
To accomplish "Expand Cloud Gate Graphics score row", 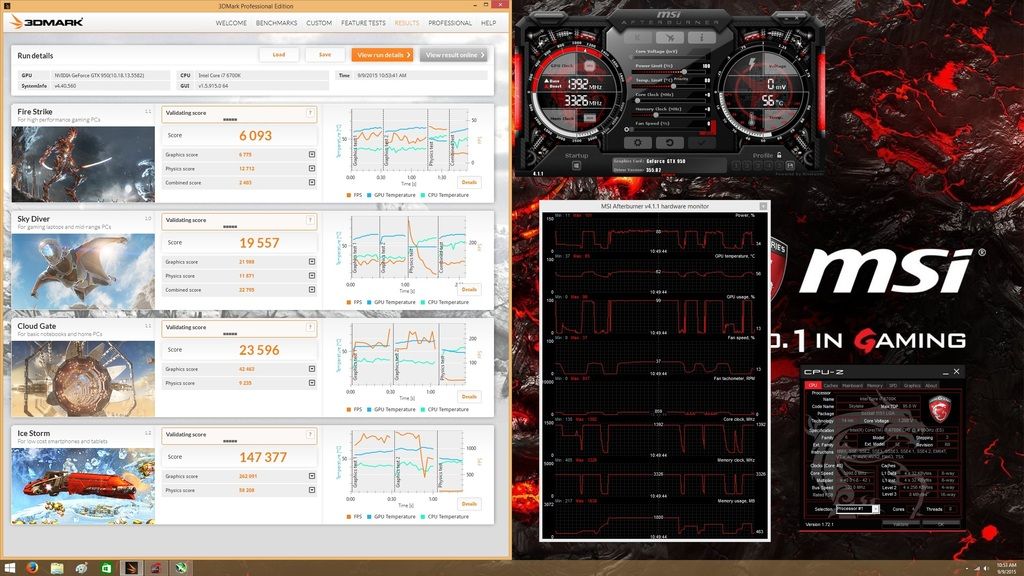I will (x=312, y=369).
